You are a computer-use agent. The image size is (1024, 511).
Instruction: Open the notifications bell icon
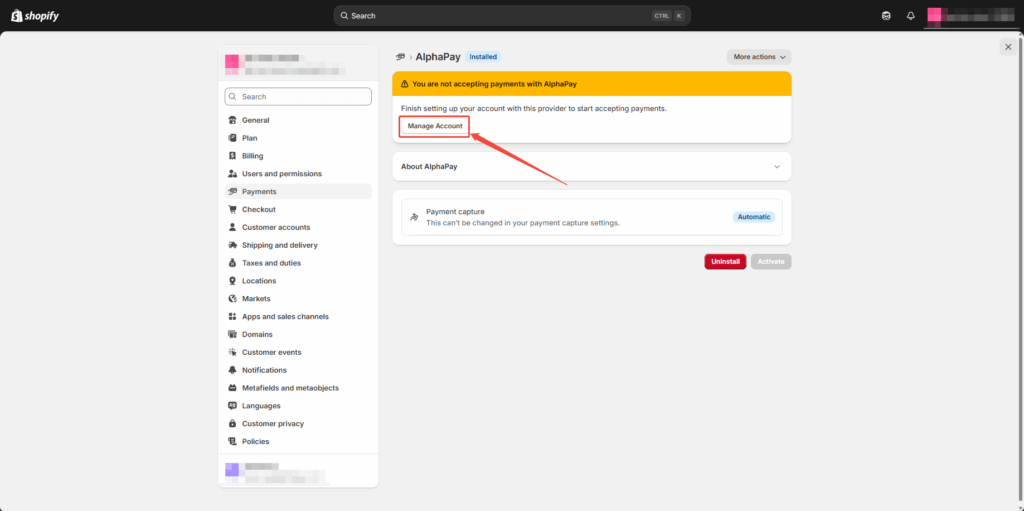910,16
